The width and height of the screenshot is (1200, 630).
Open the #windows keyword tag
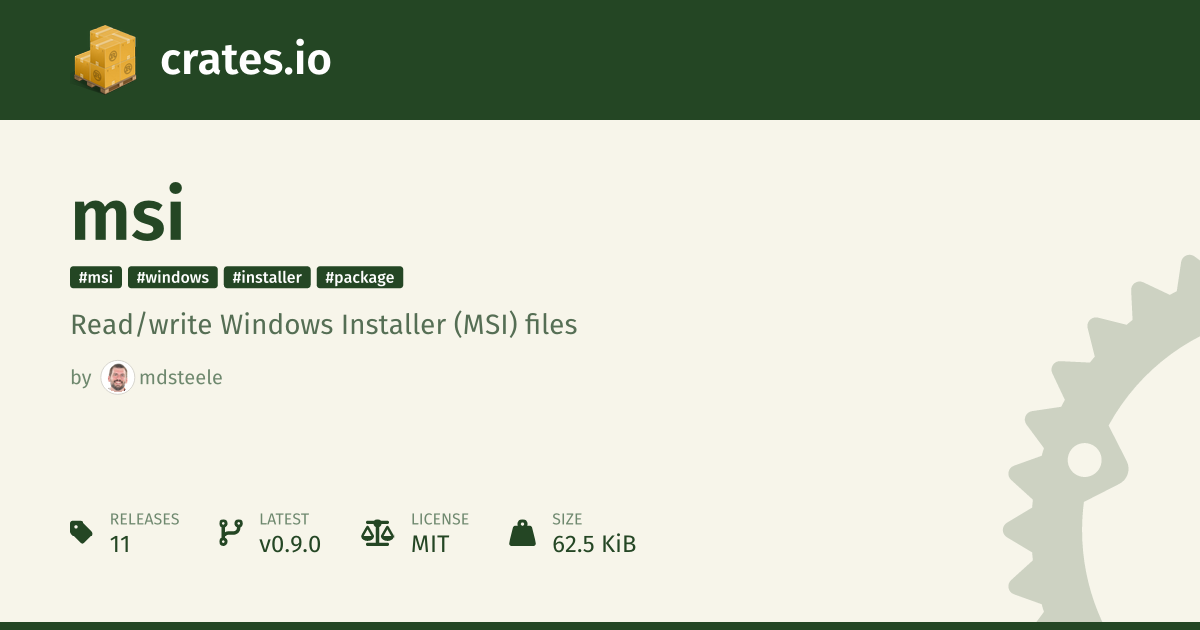(x=173, y=277)
